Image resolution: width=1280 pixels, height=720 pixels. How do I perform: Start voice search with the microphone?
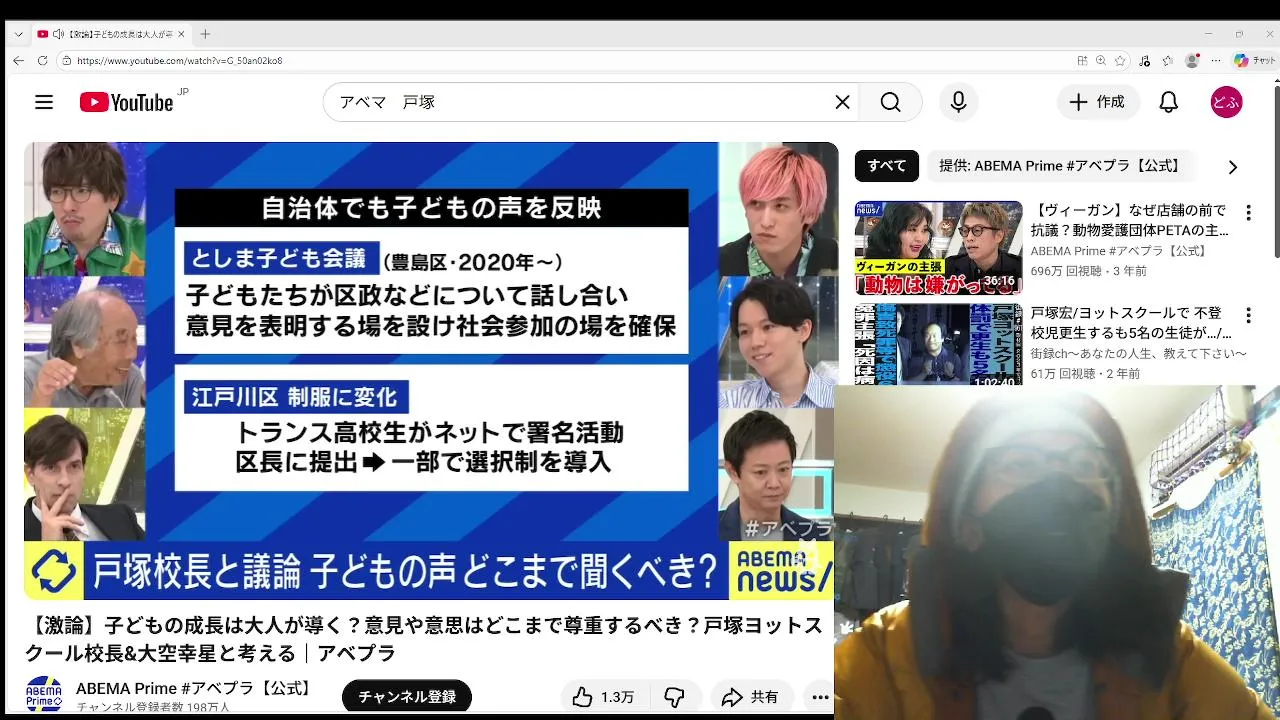click(958, 102)
